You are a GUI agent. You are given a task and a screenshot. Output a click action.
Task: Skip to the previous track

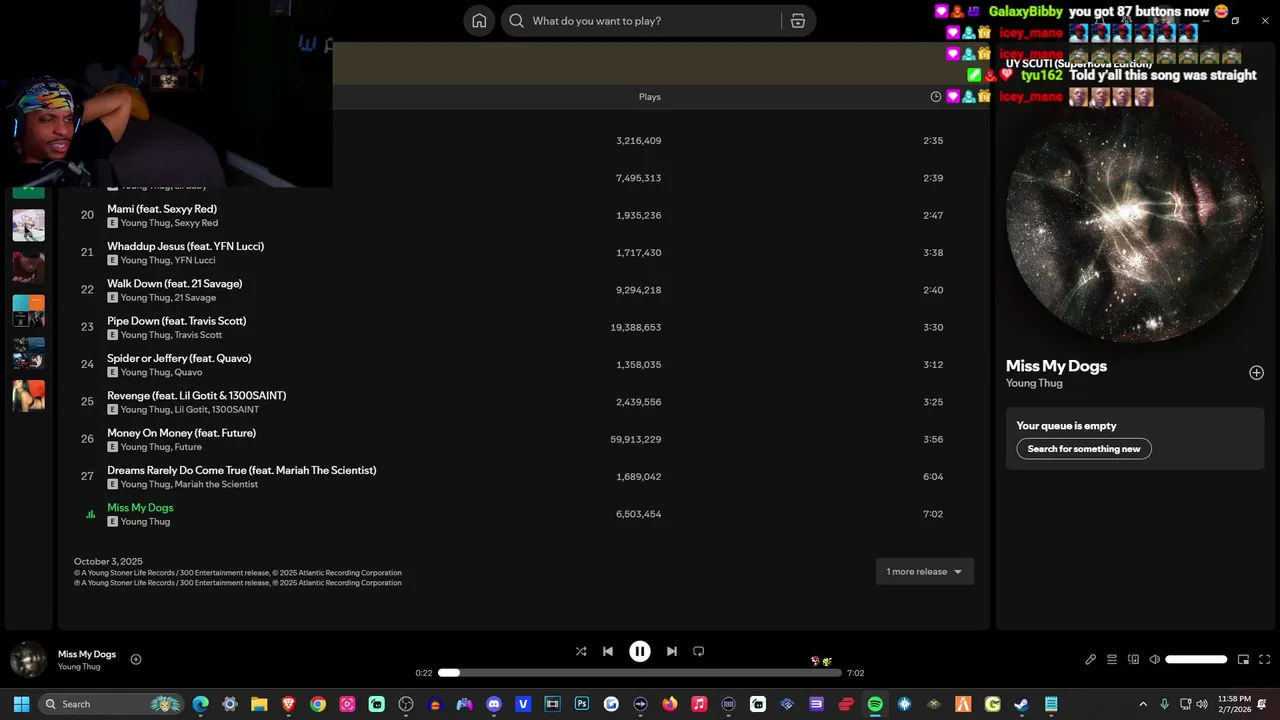[608, 651]
